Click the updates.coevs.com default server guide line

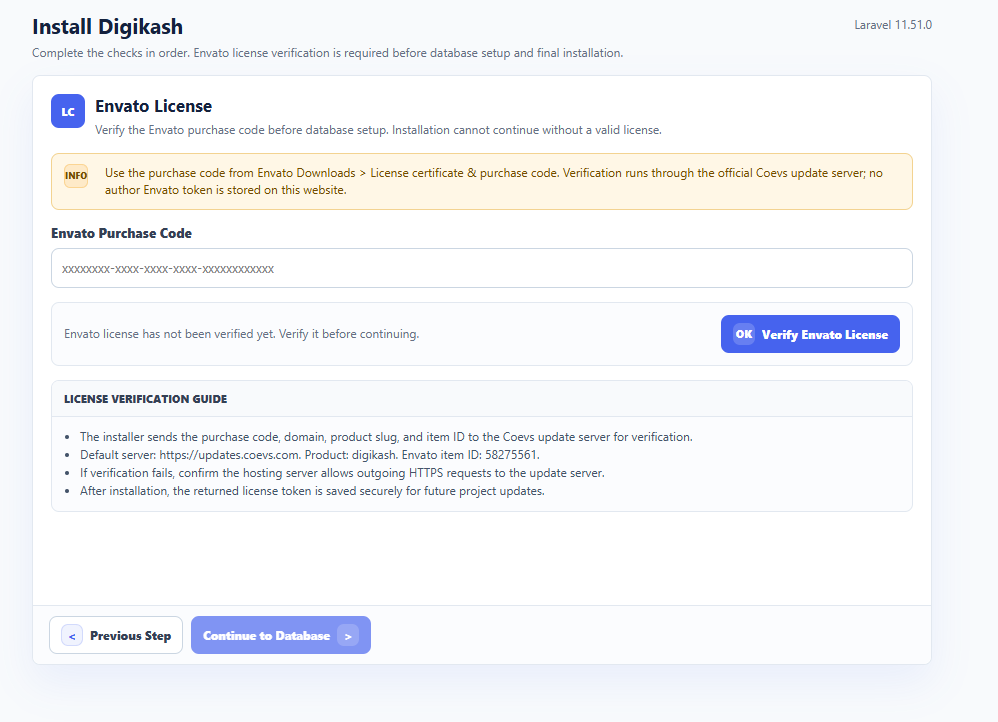(x=310, y=455)
